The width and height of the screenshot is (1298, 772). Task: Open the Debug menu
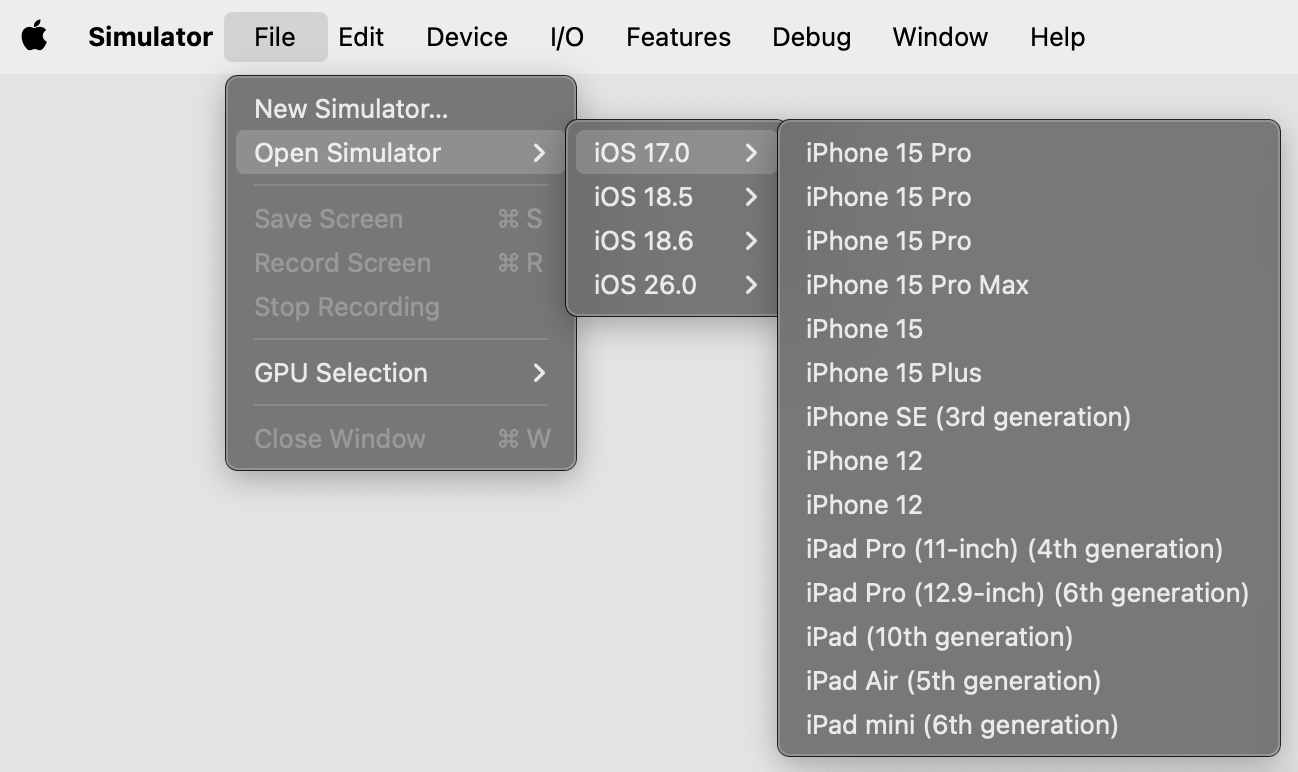811,37
